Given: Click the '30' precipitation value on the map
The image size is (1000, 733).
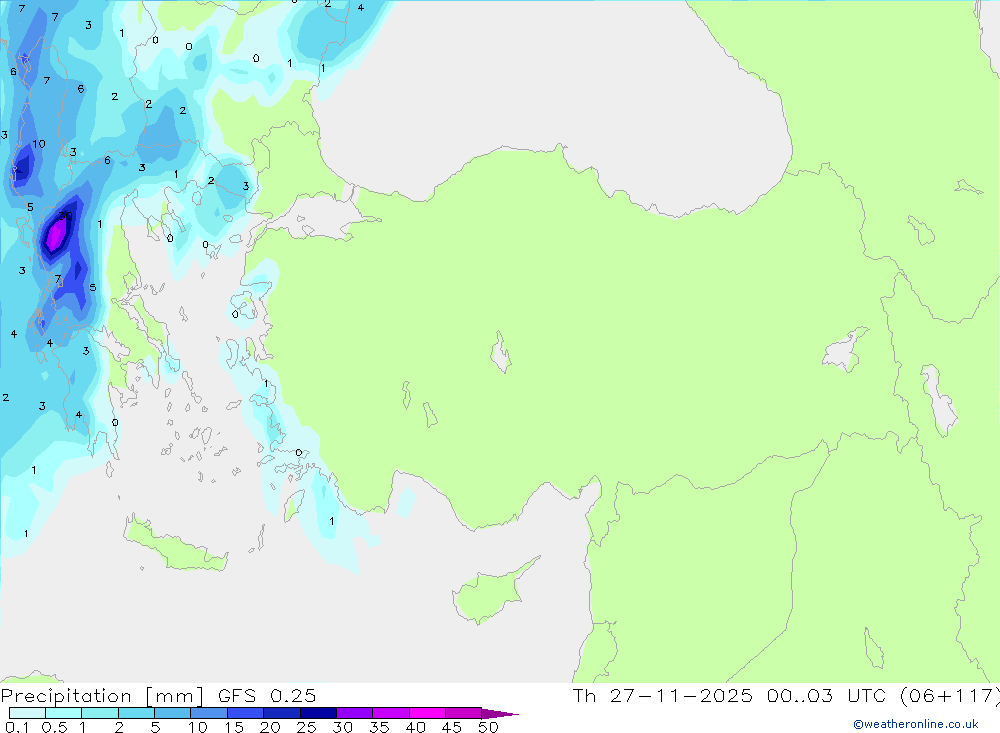Looking at the screenshot, I should [66, 216].
